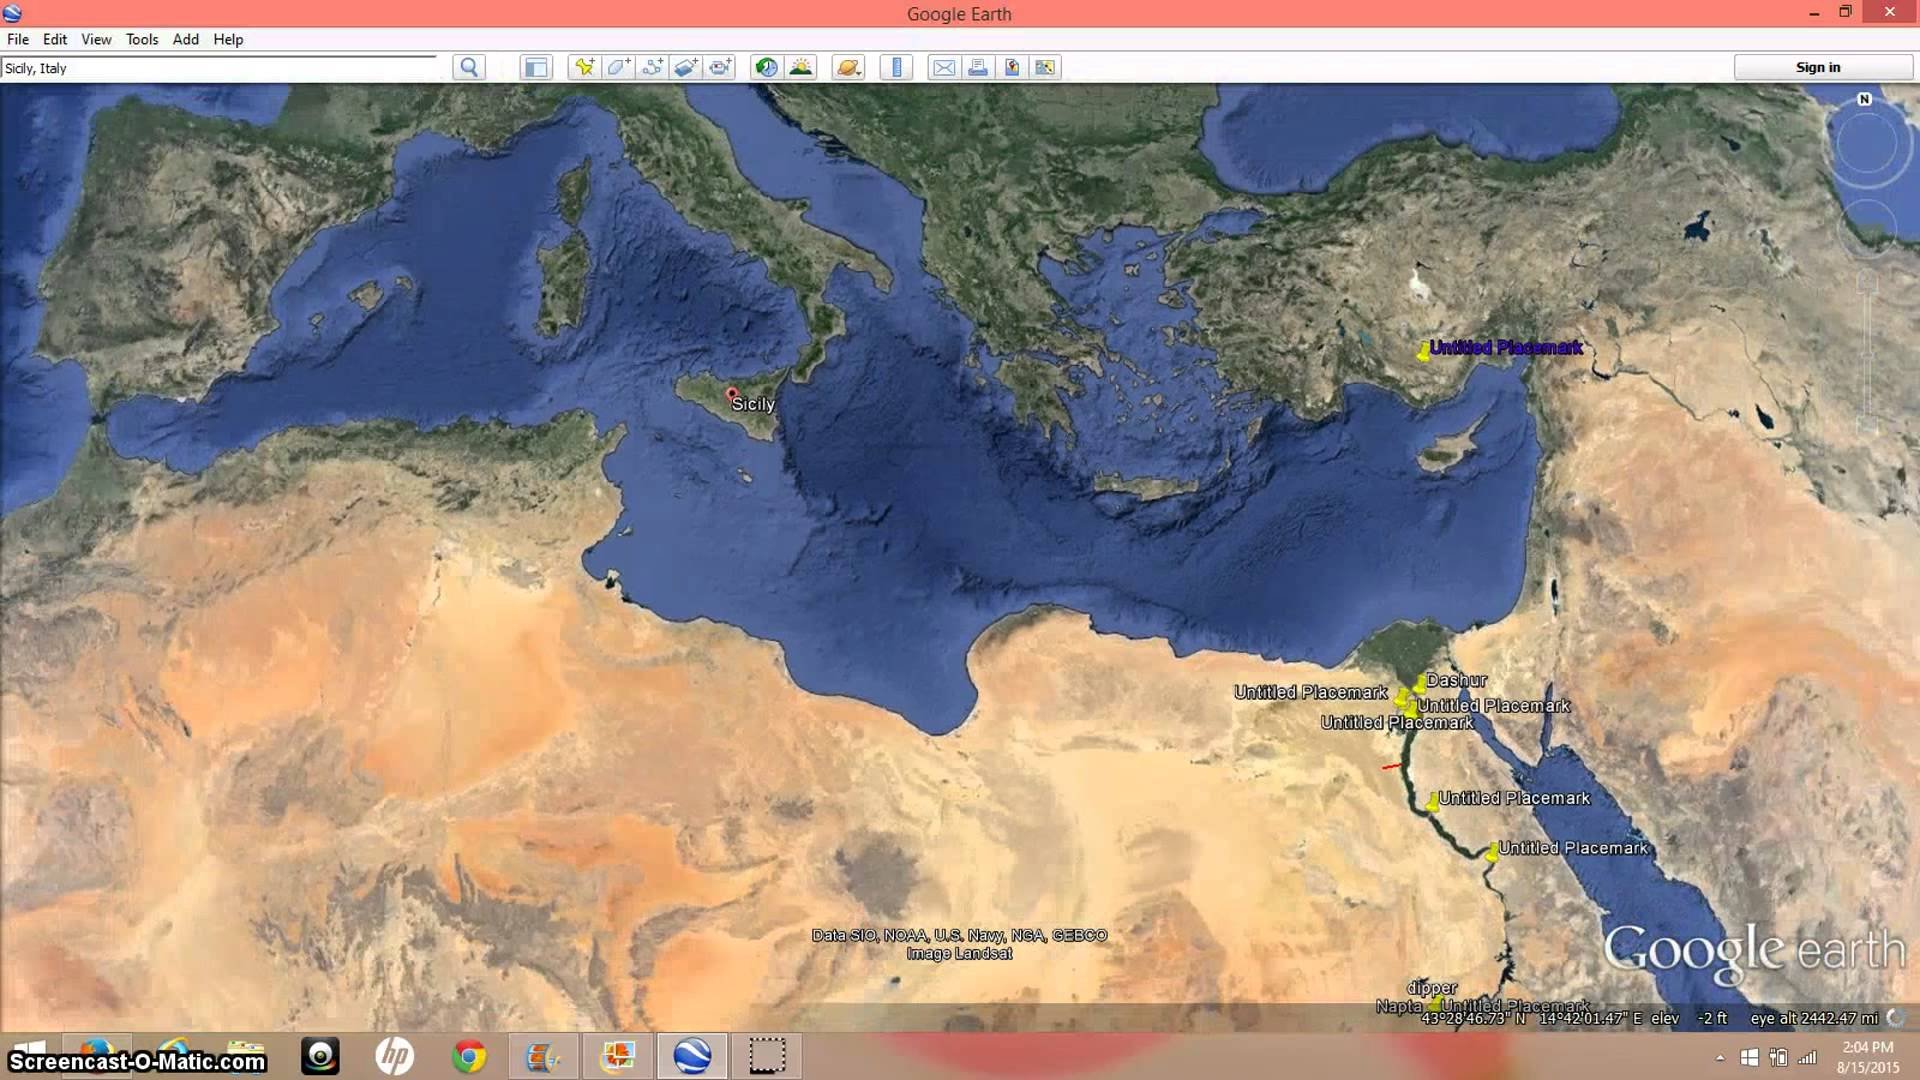
Task: Open the Add menu
Action: point(186,39)
